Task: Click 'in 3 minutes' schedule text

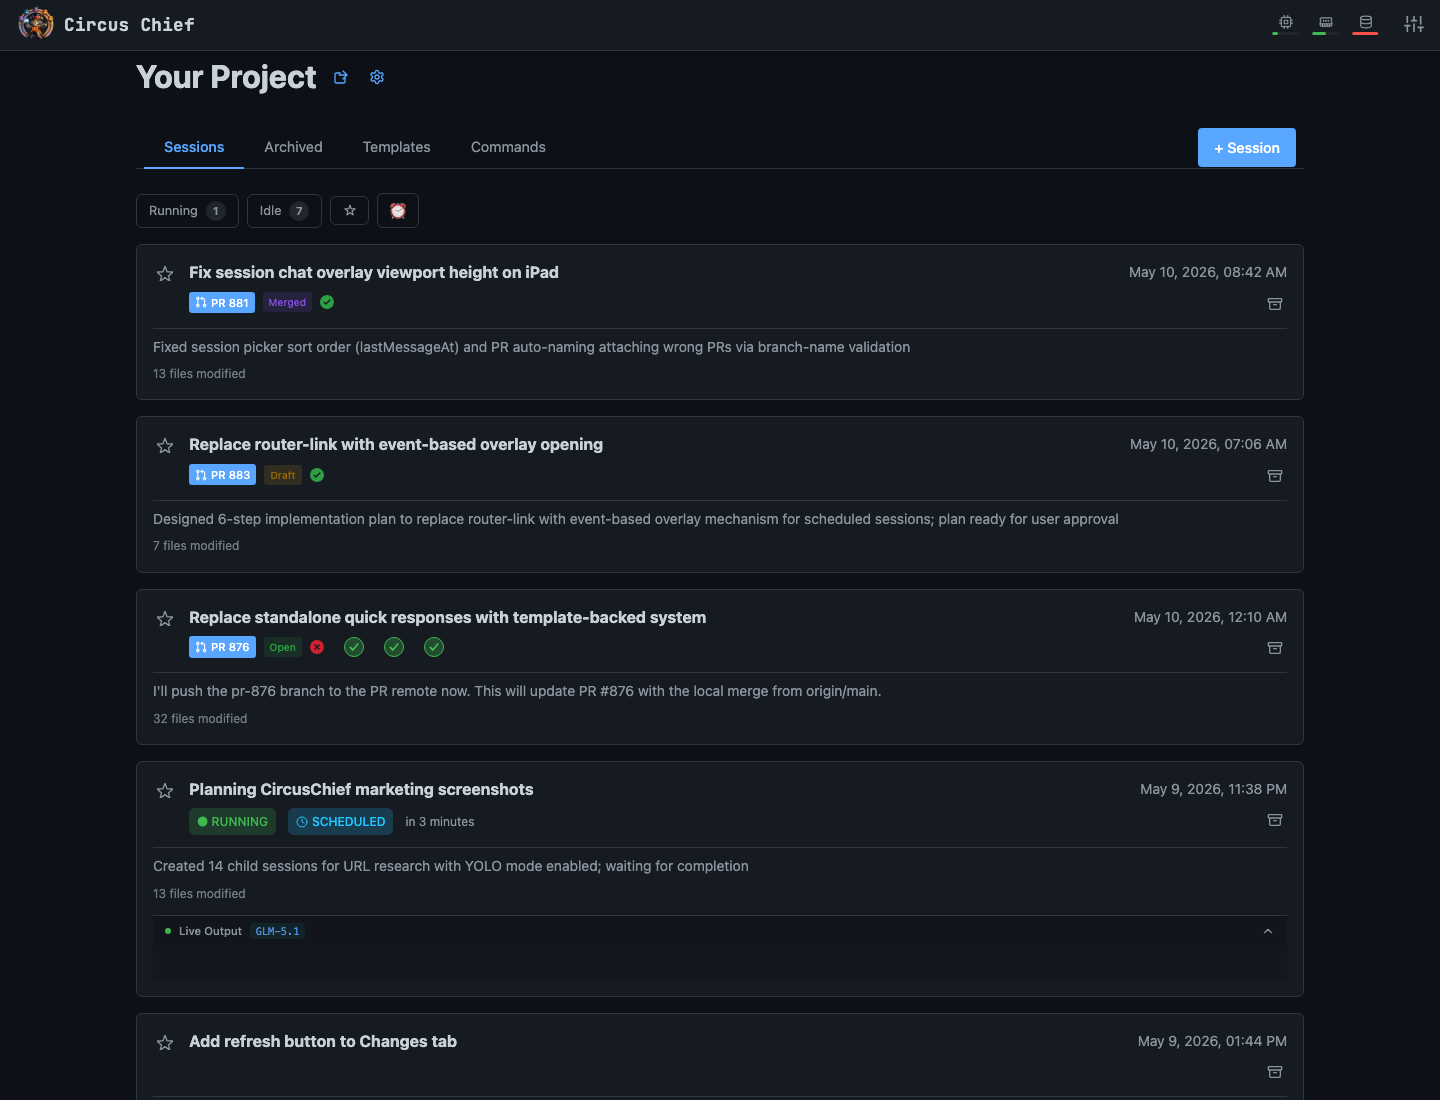Action: click(440, 822)
